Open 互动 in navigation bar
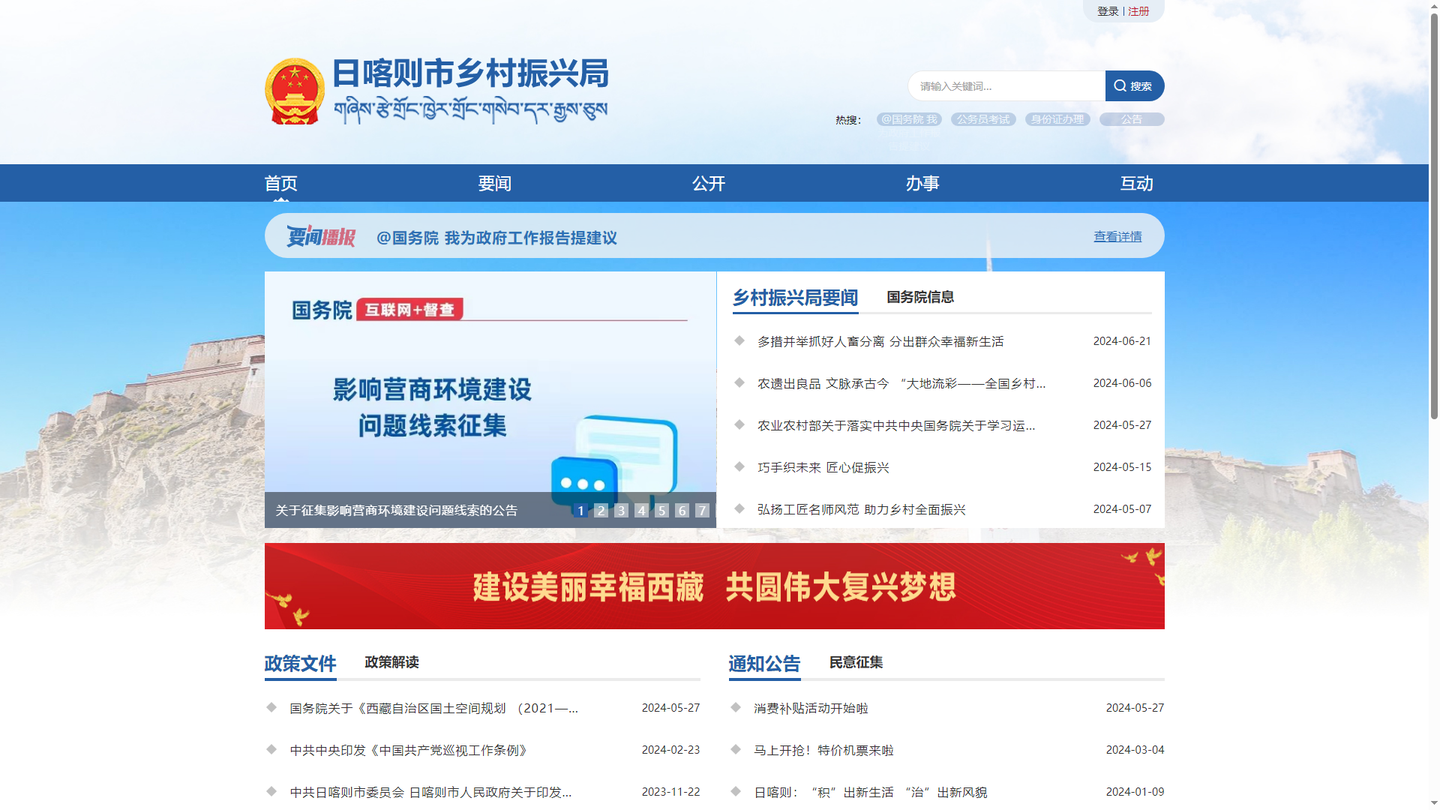Image resolution: width=1440 pixels, height=810 pixels. coord(1137,183)
